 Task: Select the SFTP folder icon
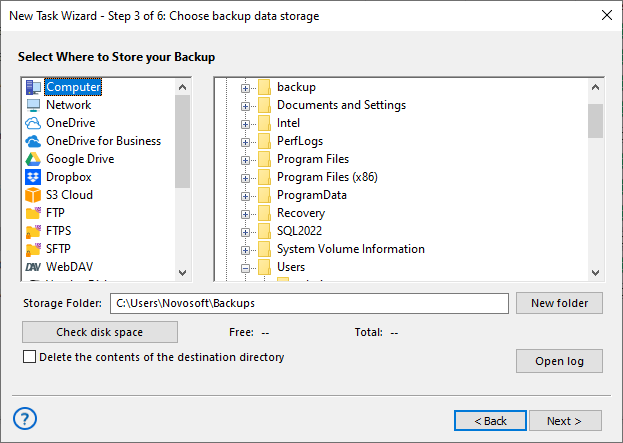[33, 249]
